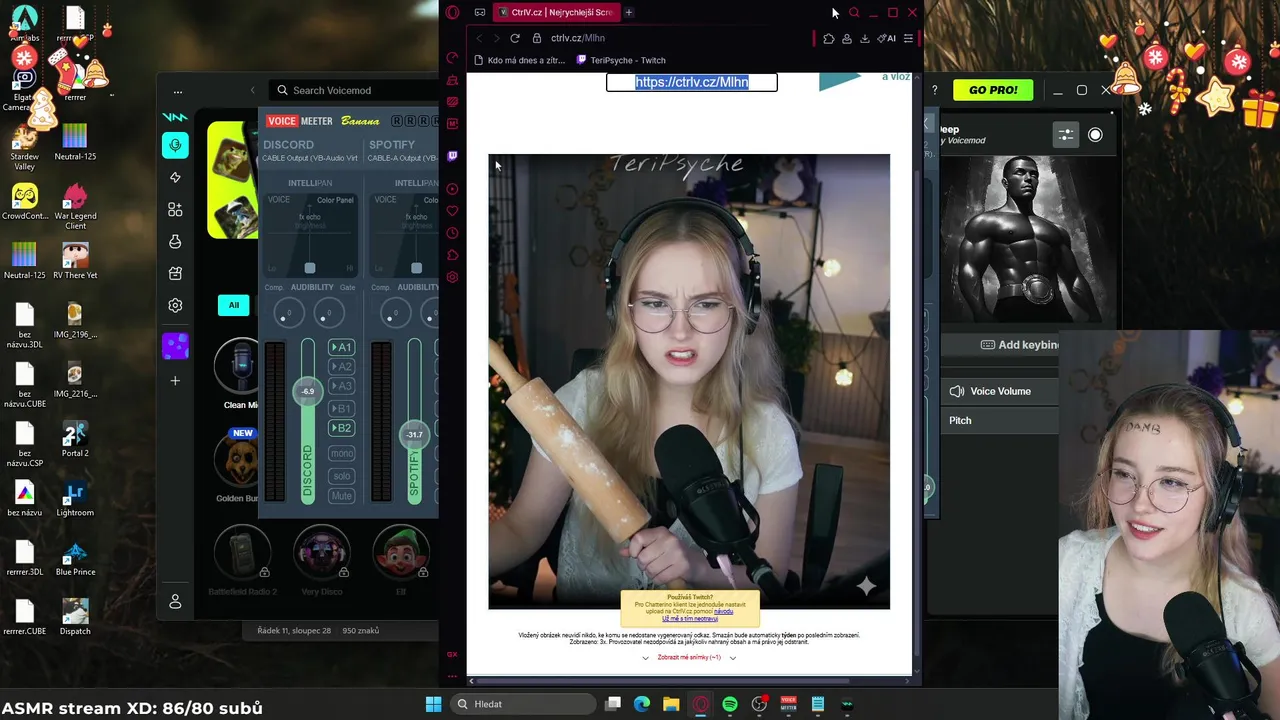Viewport: 1280px width, 720px height.
Task: Switch to the CtrlV.cz browser tab
Action: pyautogui.click(x=555, y=12)
